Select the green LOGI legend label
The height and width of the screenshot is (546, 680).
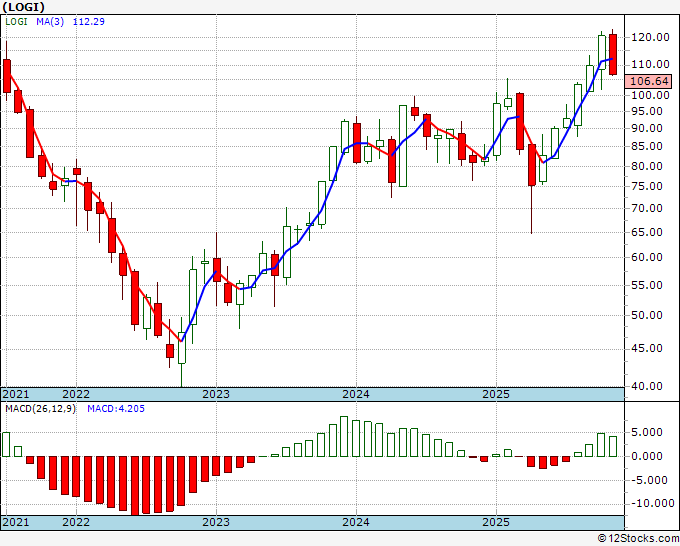tap(16, 21)
